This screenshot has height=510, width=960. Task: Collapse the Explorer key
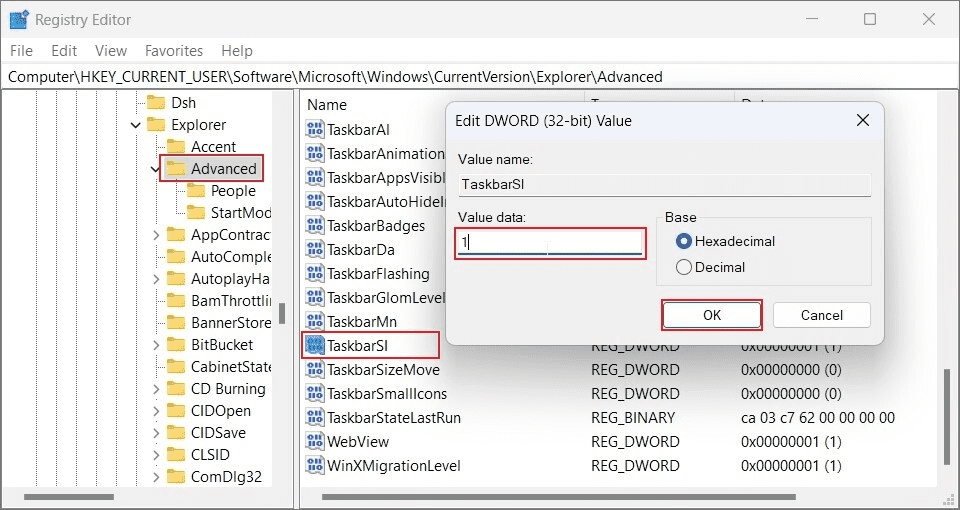tap(135, 126)
